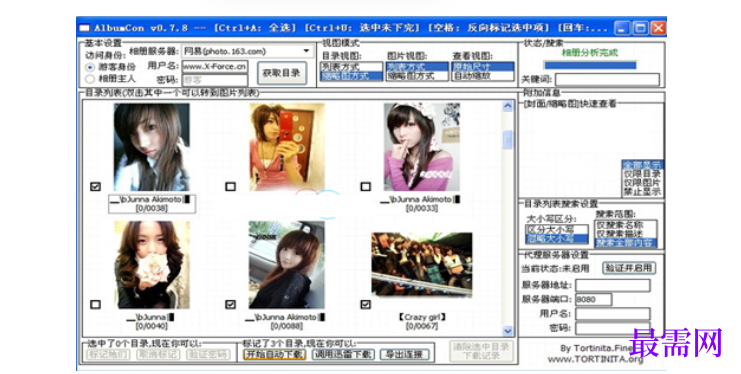The height and width of the screenshot is (374, 741).
Task: Click the 验证密码 button
Action: click(208, 354)
